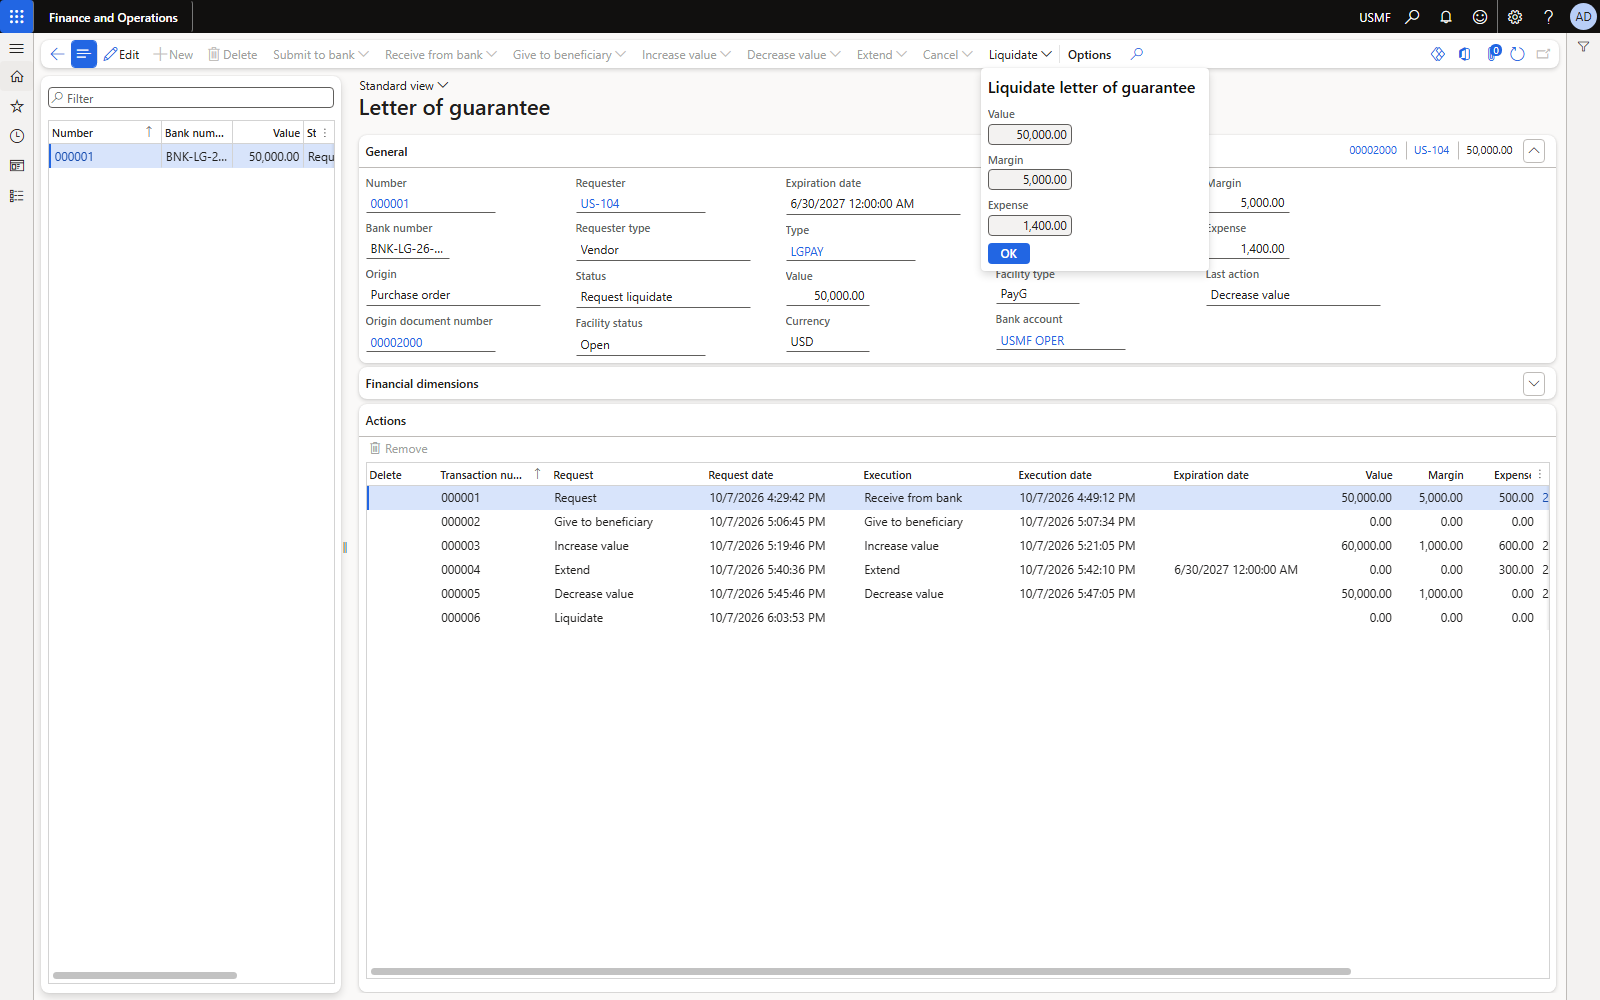This screenshot has height=1000, width=1600.
Task: Open the Office integration icon
Action: [1465, 54]
